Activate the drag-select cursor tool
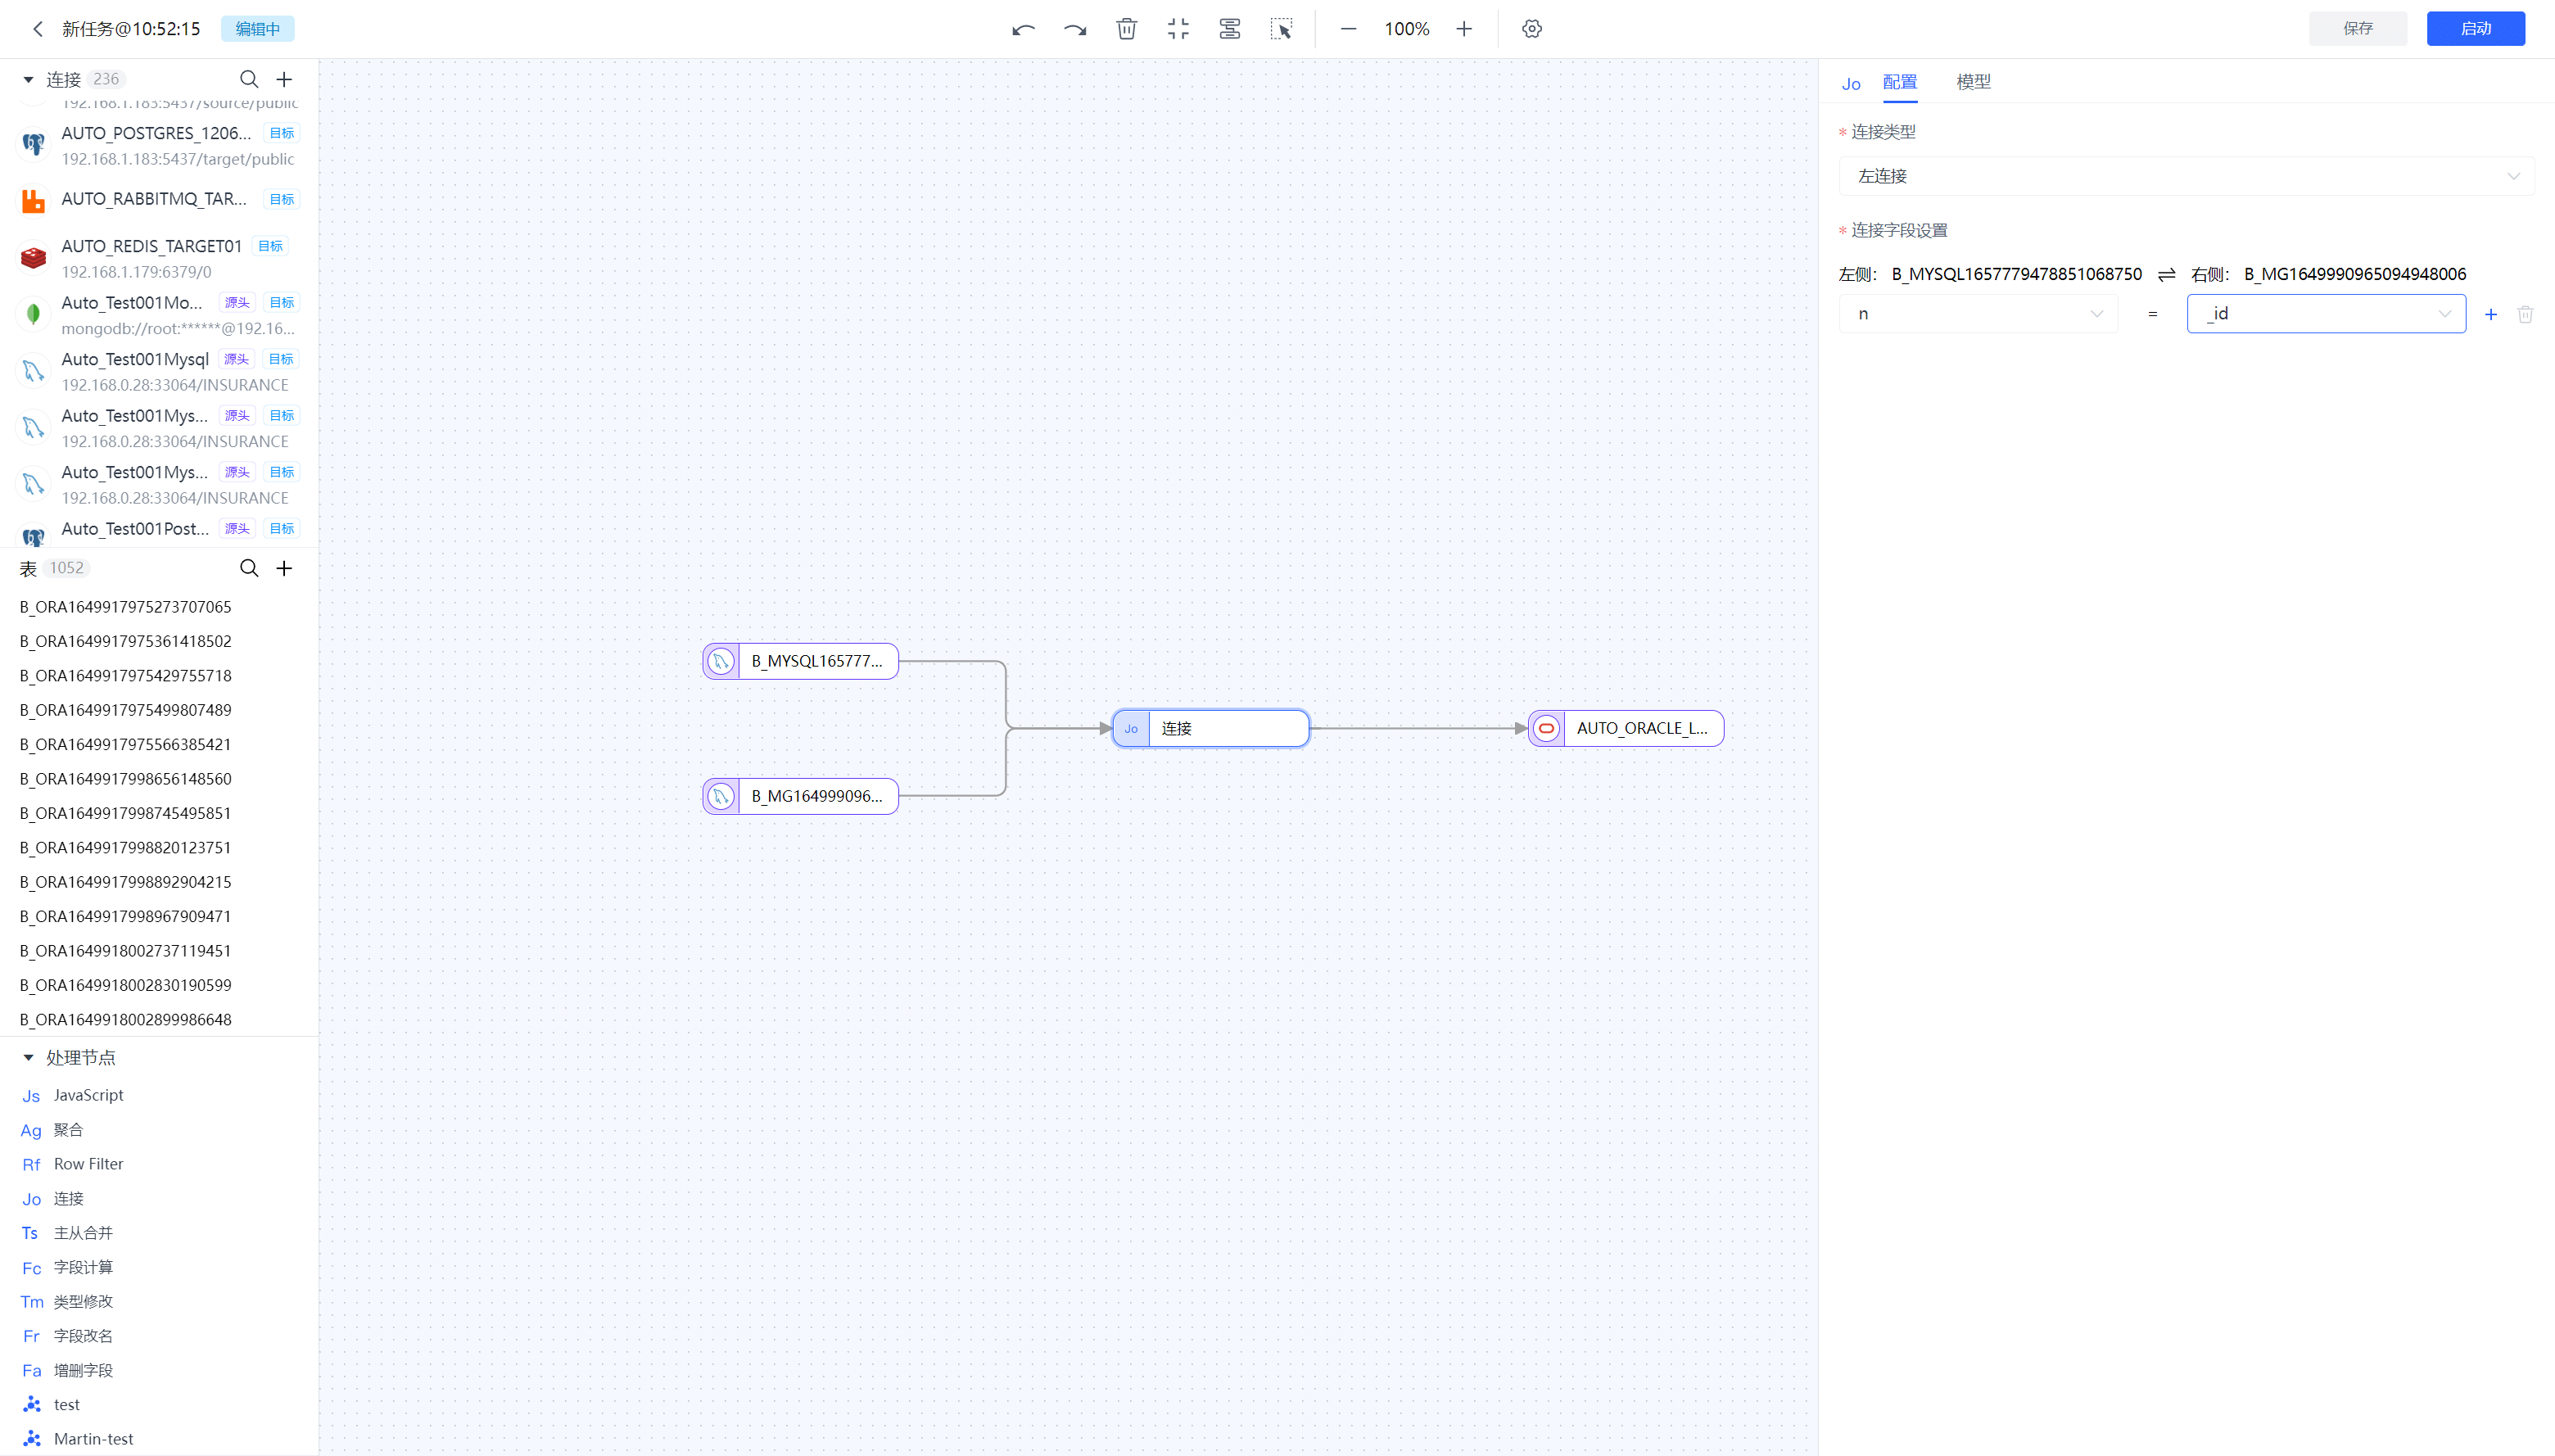This screenshot has height=1456, width=2555. click(x=1281, y=29)
